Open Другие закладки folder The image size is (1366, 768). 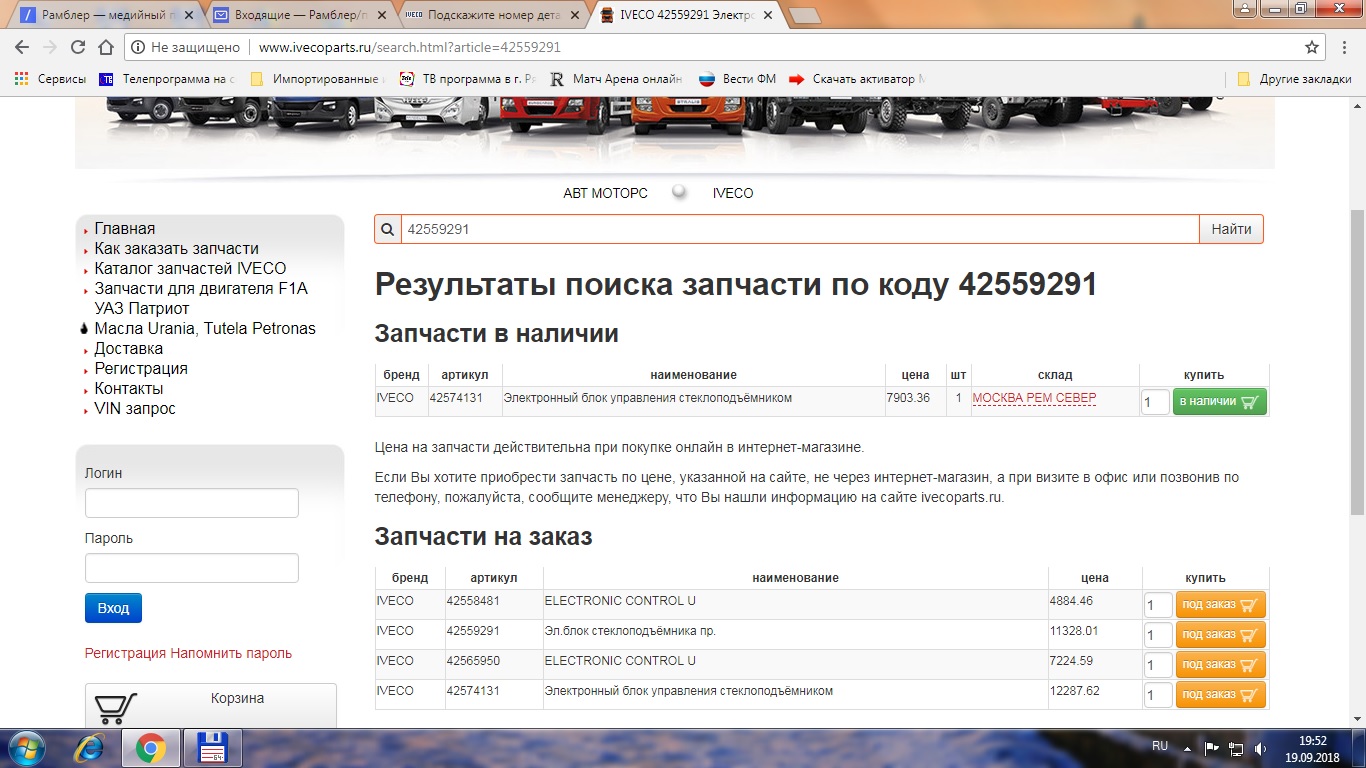[1294, 79]
